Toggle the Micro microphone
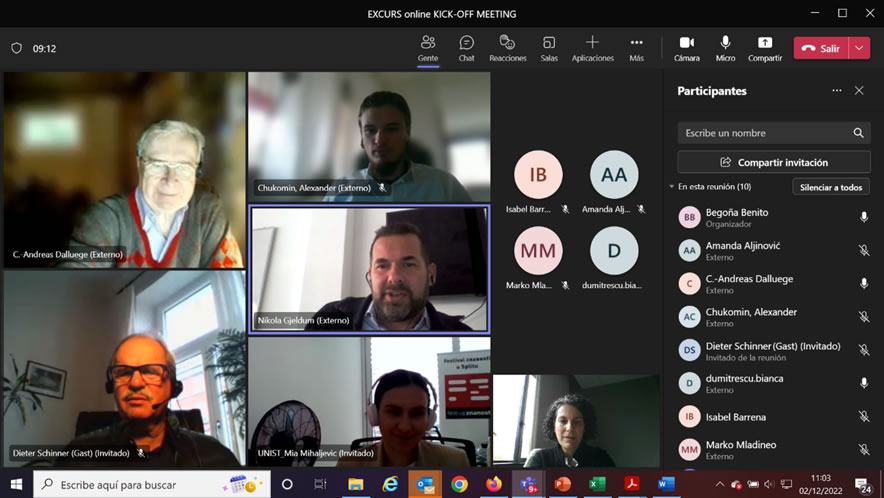This screenshot has width=884, height=498. pos(725,49)
